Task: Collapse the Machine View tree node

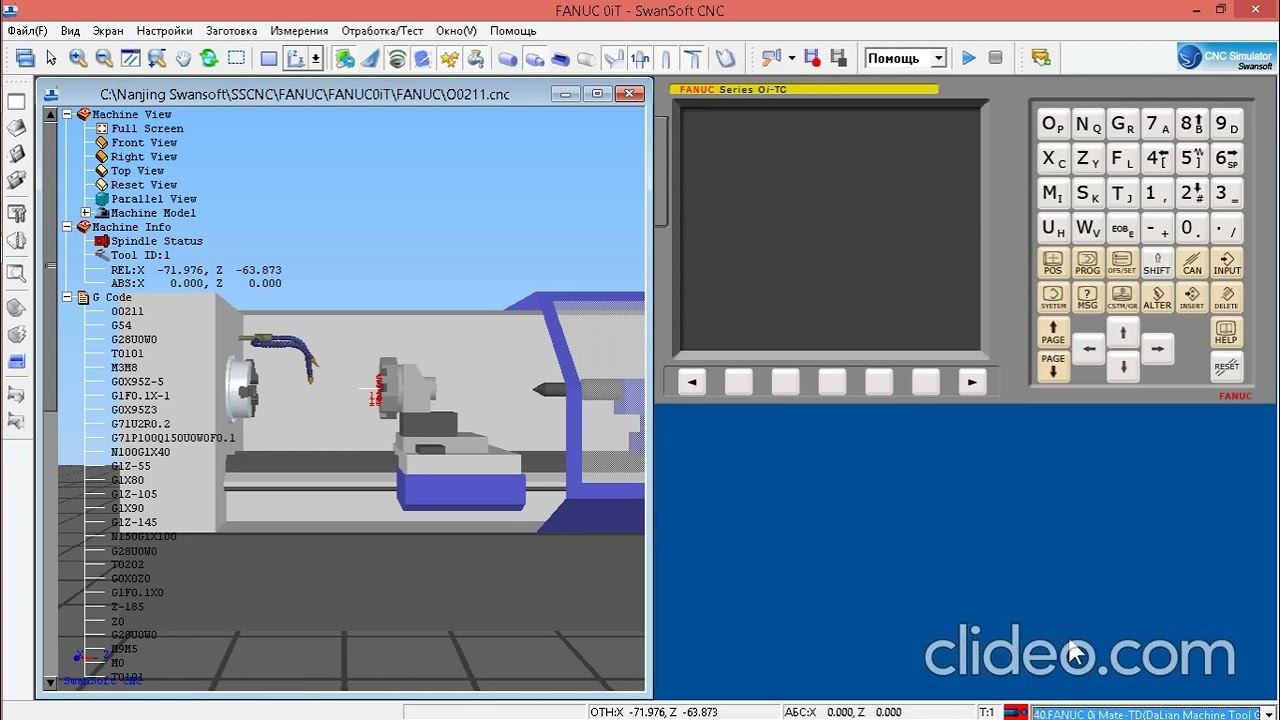Action: pyautogui.click(x=68, y=114)
